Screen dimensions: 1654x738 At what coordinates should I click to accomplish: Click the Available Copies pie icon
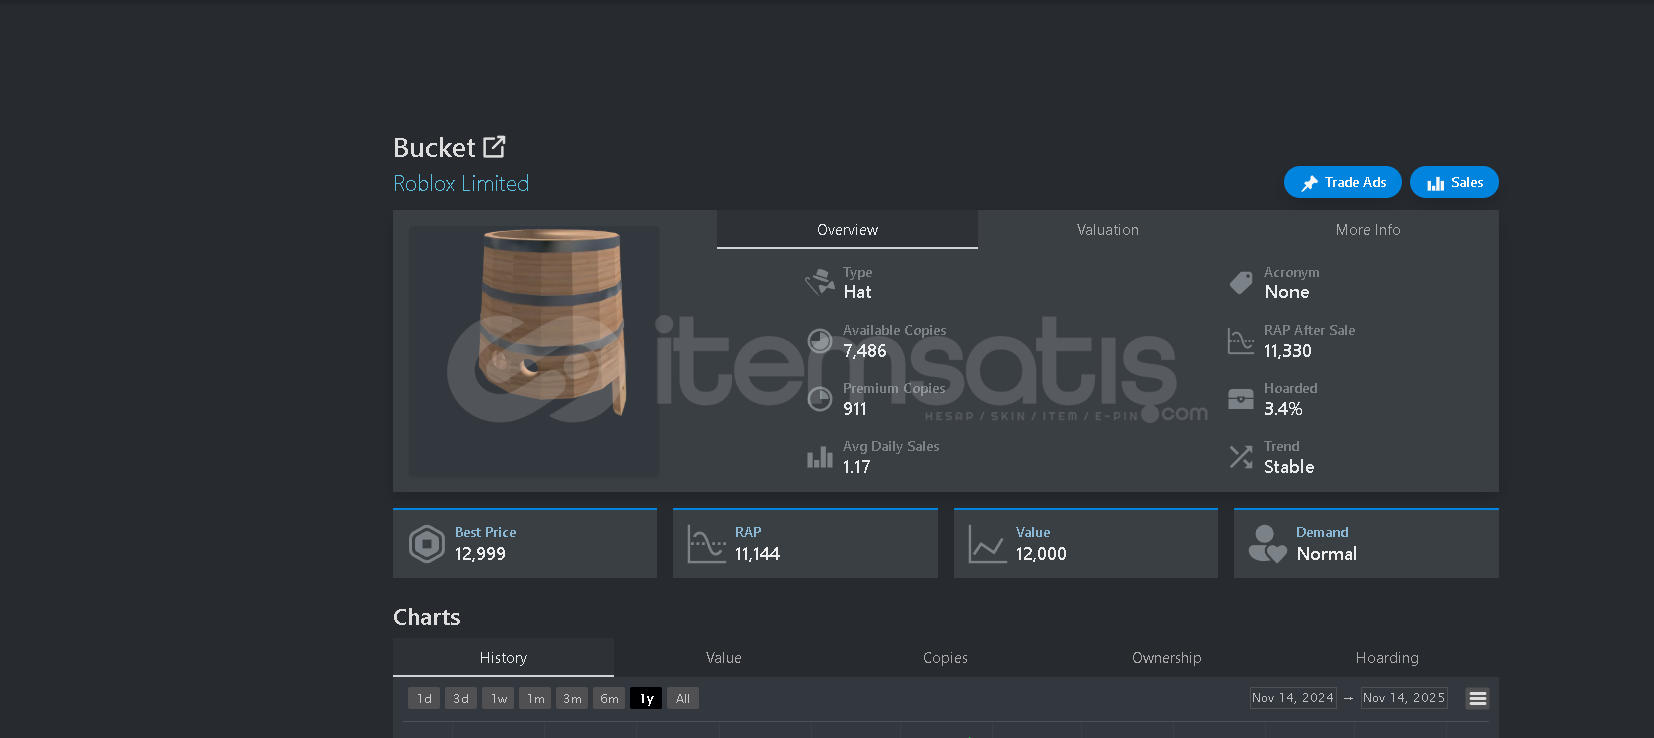pyautogui.click(x=820, y=341)
